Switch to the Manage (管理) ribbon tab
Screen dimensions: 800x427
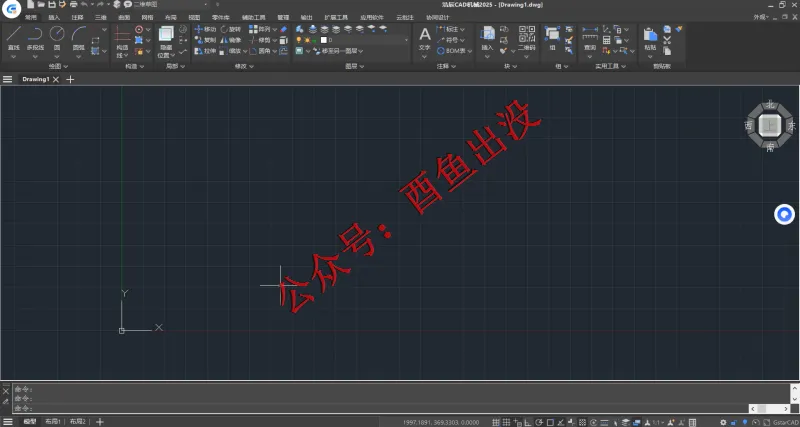point(283,17)
